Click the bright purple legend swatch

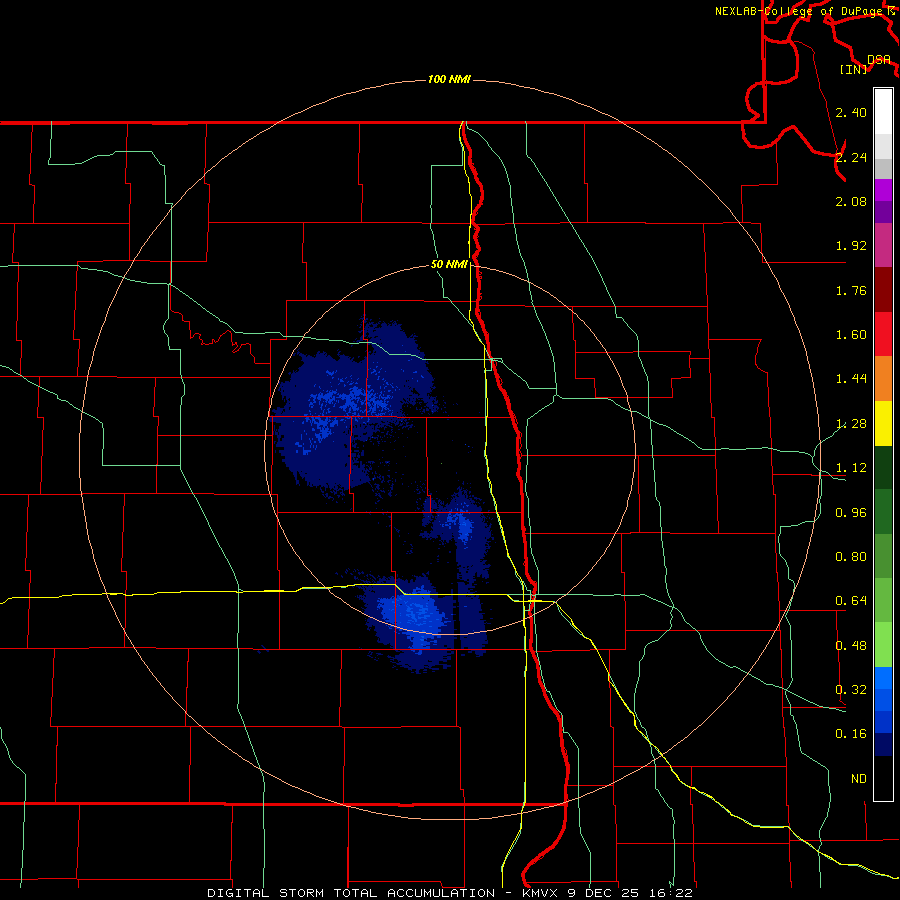883,190
